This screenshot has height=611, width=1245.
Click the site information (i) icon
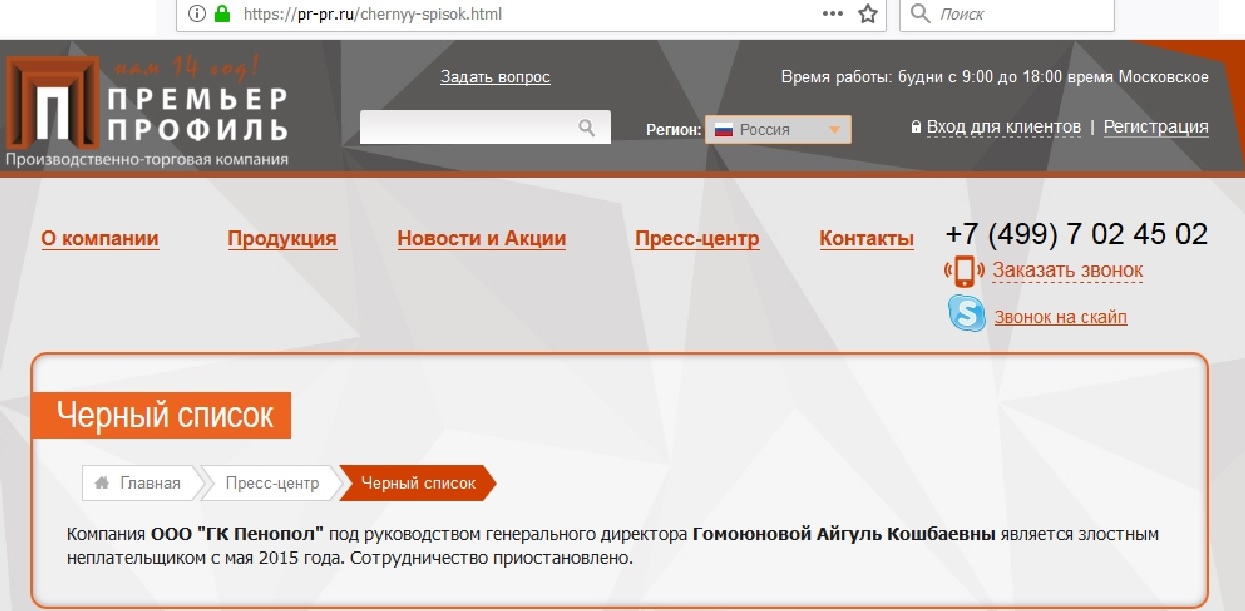197,14
